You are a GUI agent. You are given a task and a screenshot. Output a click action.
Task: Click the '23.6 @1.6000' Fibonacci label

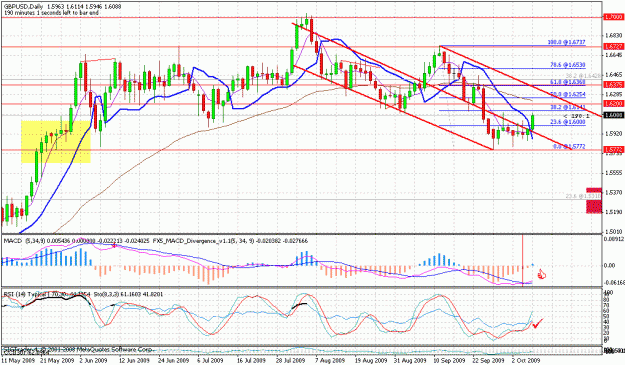[568, 122]
